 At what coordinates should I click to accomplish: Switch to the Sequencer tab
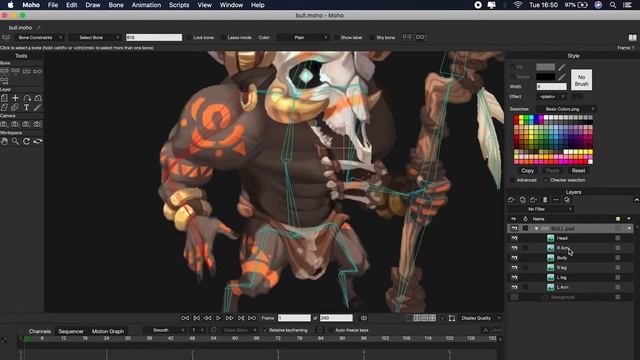(x=71, y=331)
